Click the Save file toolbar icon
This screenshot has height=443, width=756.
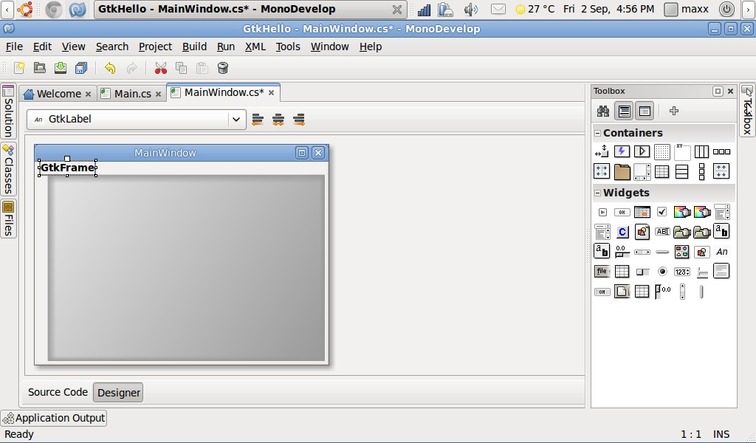point(60,68)
